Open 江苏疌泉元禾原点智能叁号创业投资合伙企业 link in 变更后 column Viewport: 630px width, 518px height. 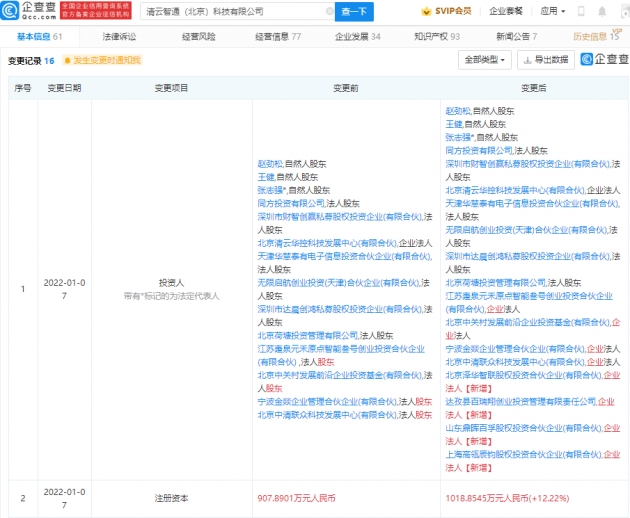529,302
